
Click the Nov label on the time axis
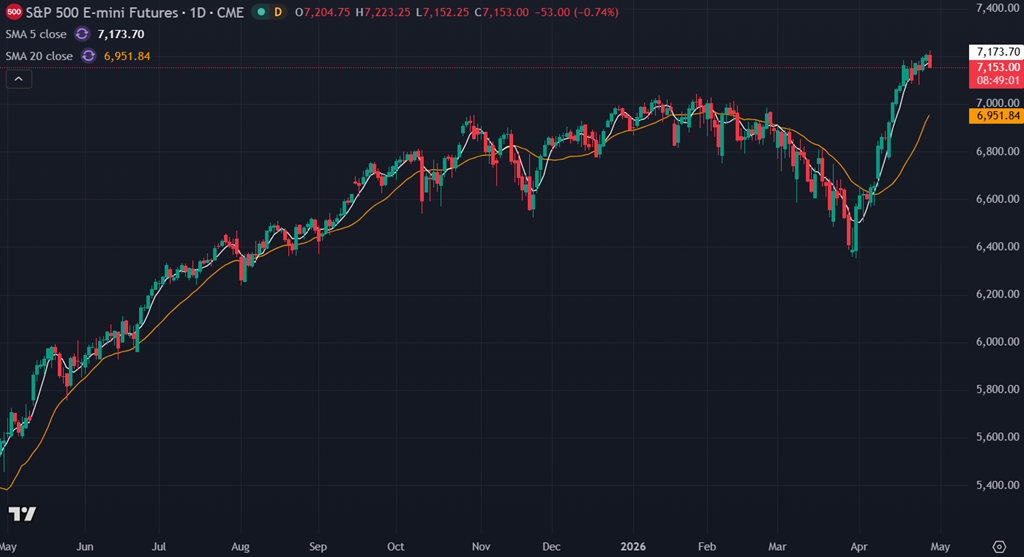(481, 547)
